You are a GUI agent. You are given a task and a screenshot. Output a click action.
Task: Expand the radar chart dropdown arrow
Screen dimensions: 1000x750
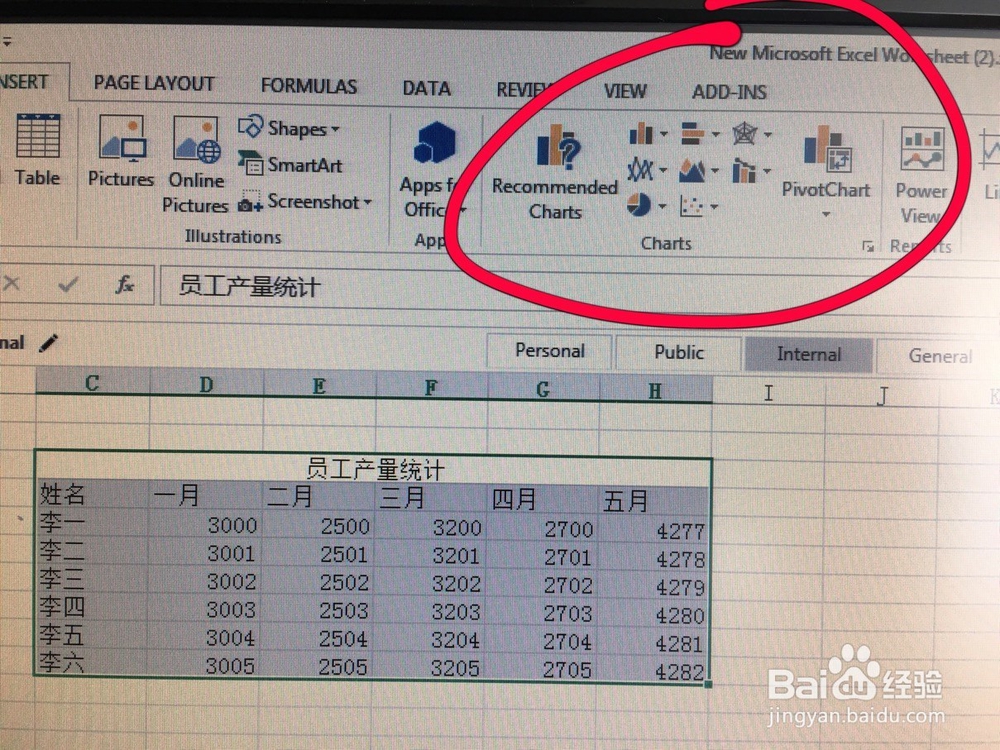(x=768, y=135)
